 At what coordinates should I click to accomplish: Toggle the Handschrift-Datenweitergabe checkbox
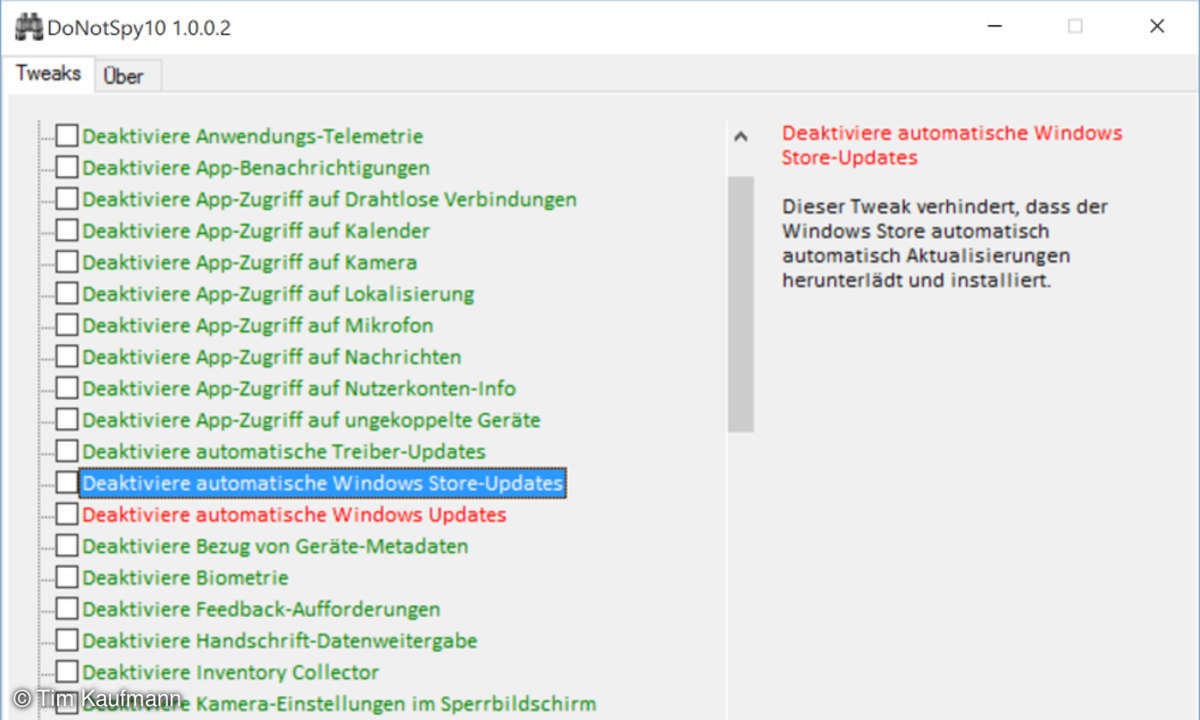[x=66, y=640]
